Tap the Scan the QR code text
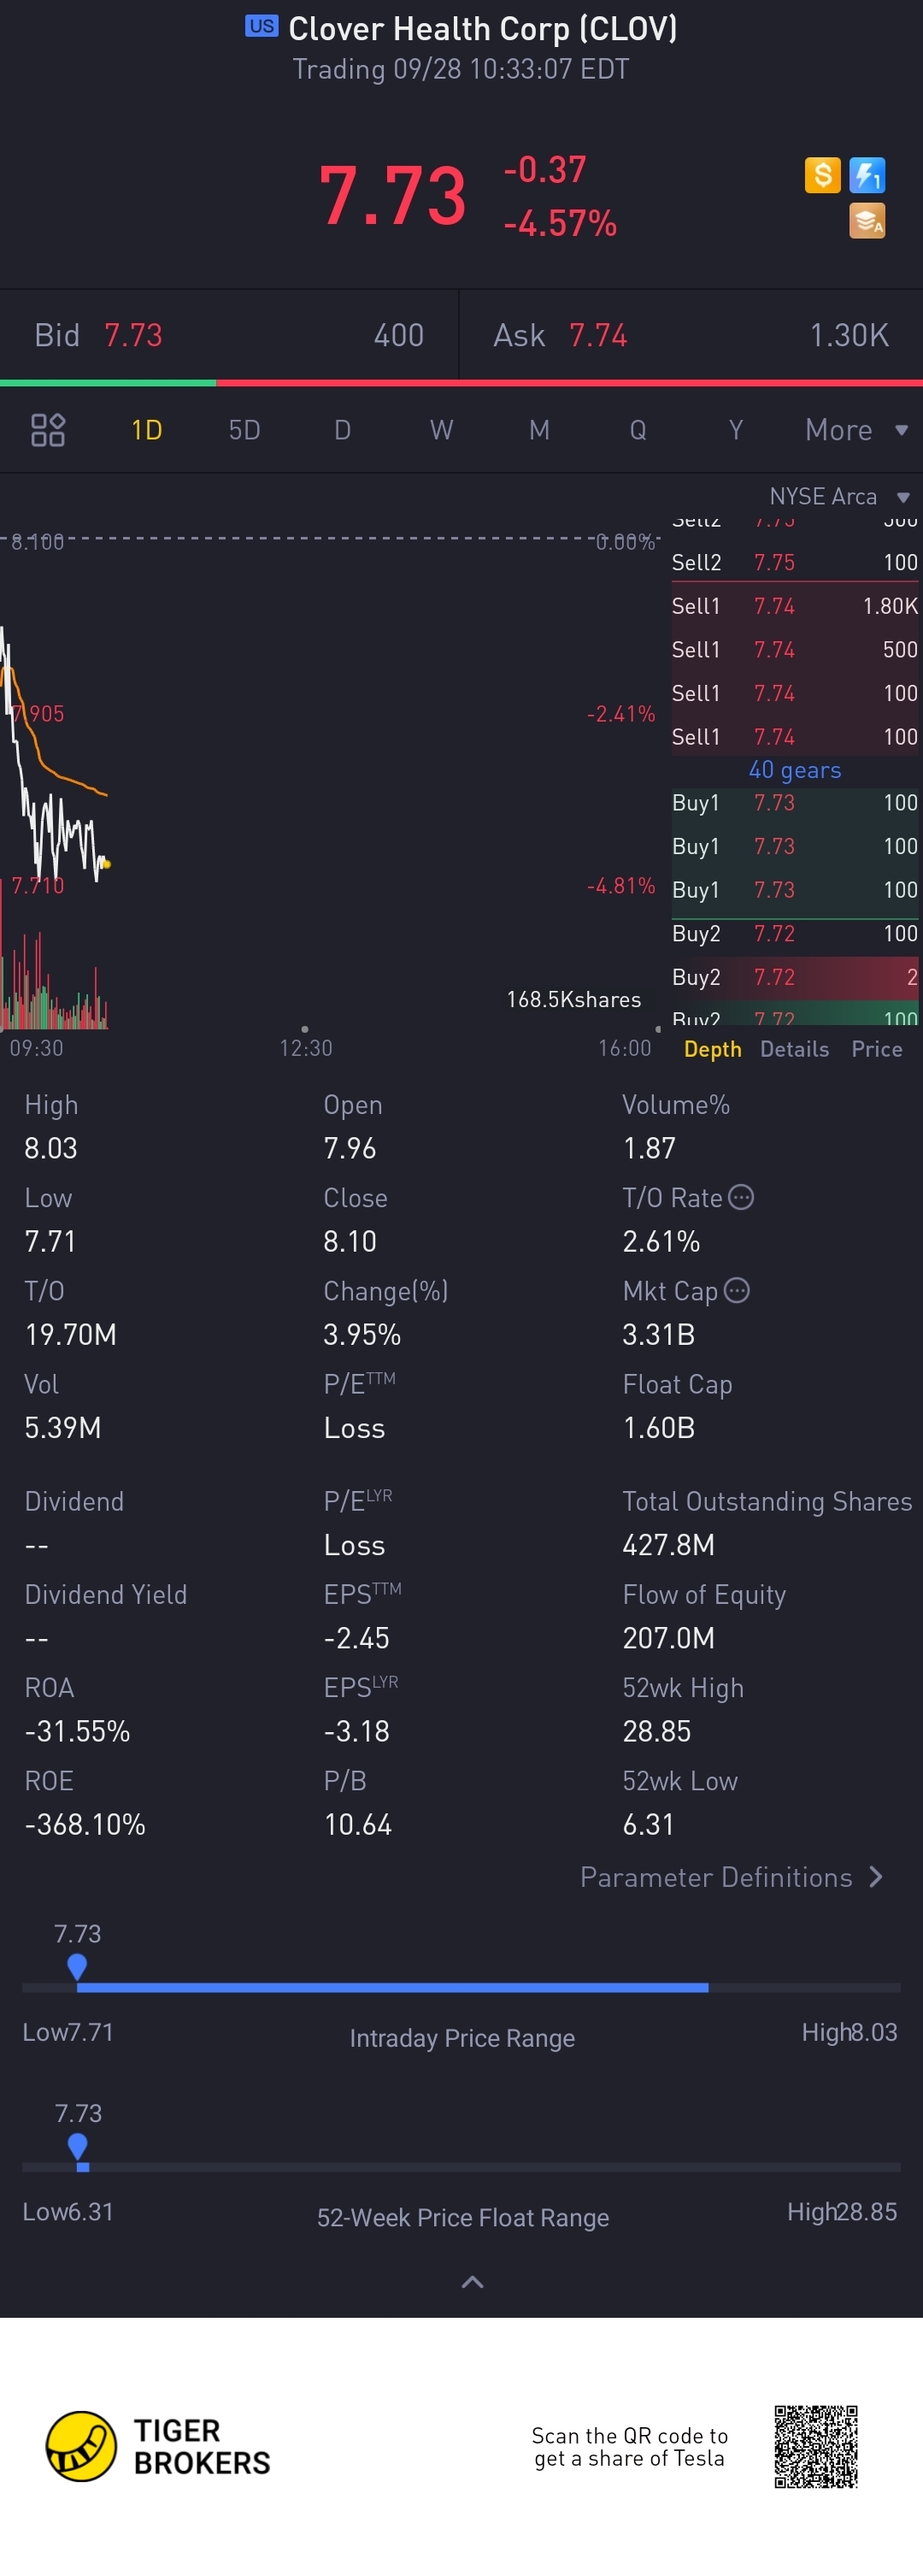The width and height of the screenshot is (923, 2576). (630, 2446)
